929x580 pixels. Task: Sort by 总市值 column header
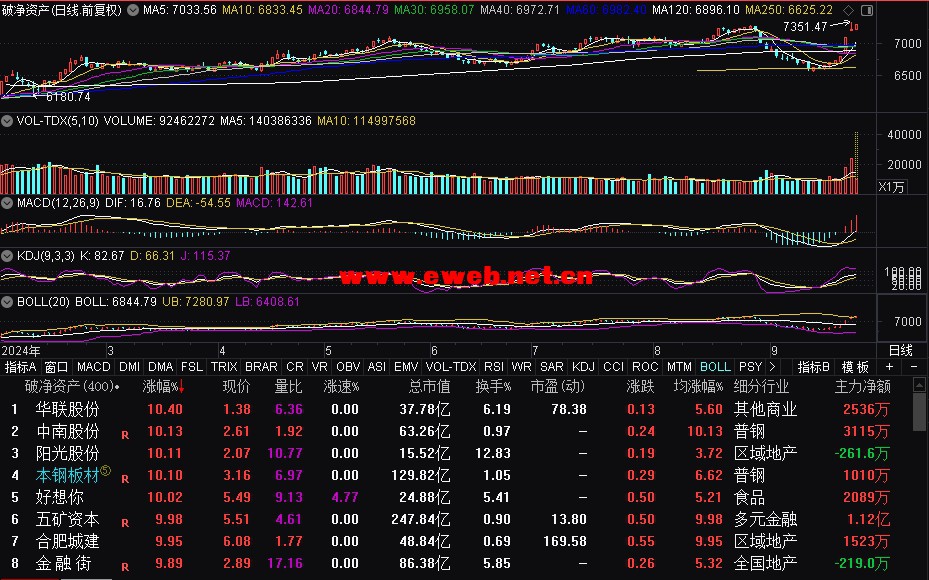[x=429, y=387]
